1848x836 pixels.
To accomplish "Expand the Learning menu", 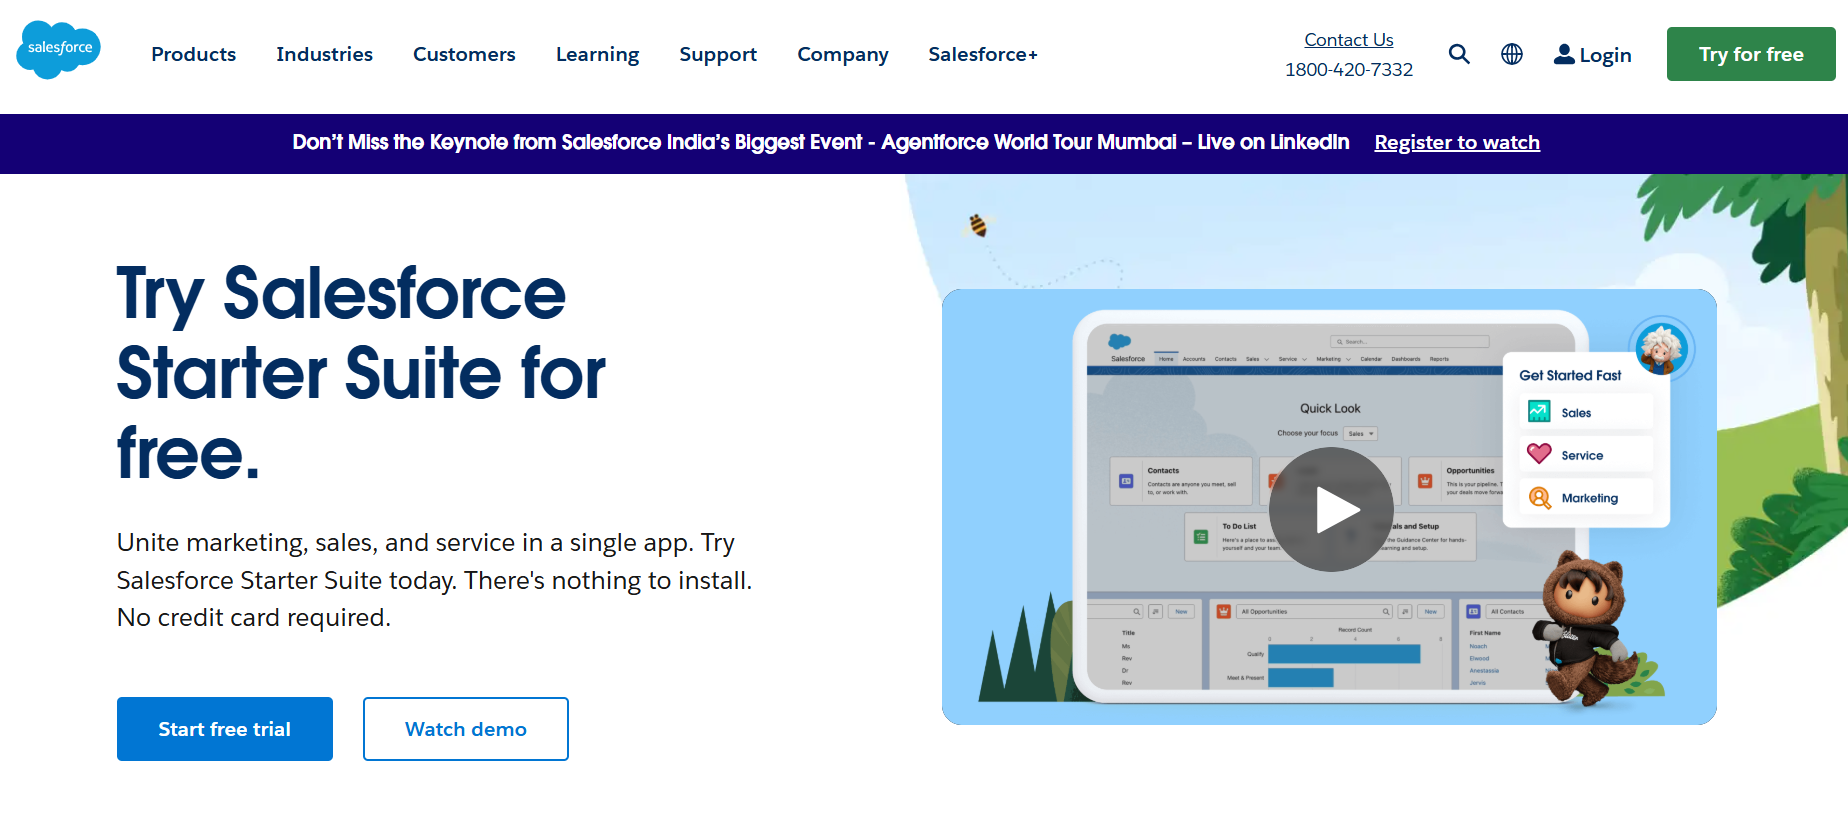I will pos(598,54).
